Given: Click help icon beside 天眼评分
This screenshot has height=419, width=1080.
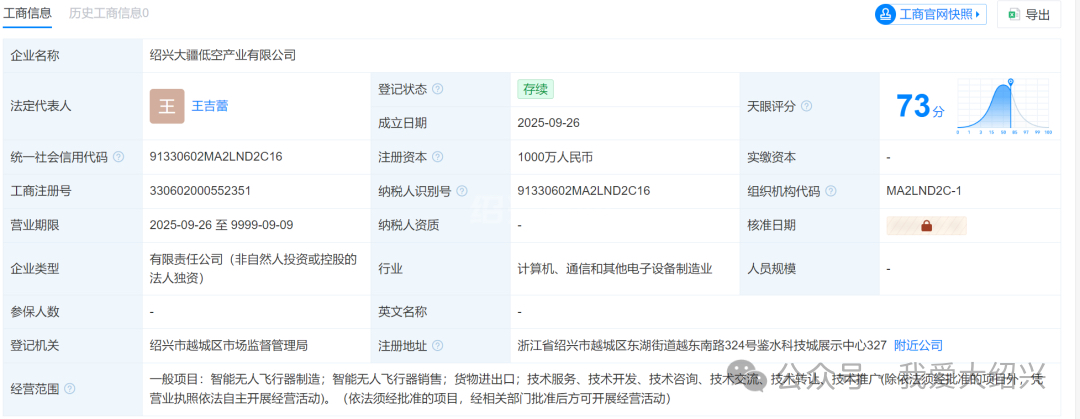Looking at the screenshot, I should (806, 106).
